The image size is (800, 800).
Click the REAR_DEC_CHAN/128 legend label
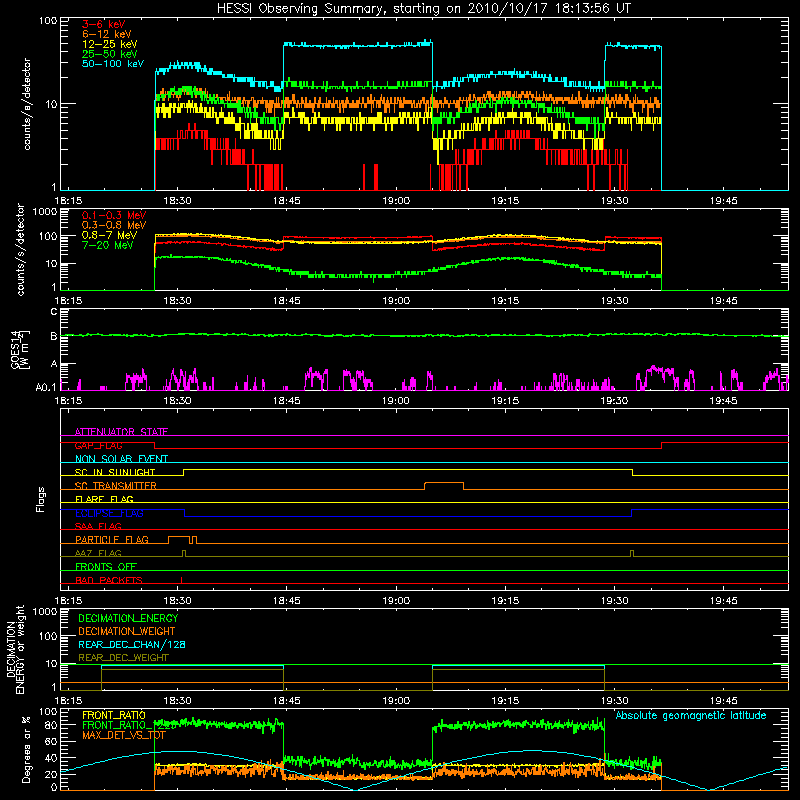coord(132,644)
